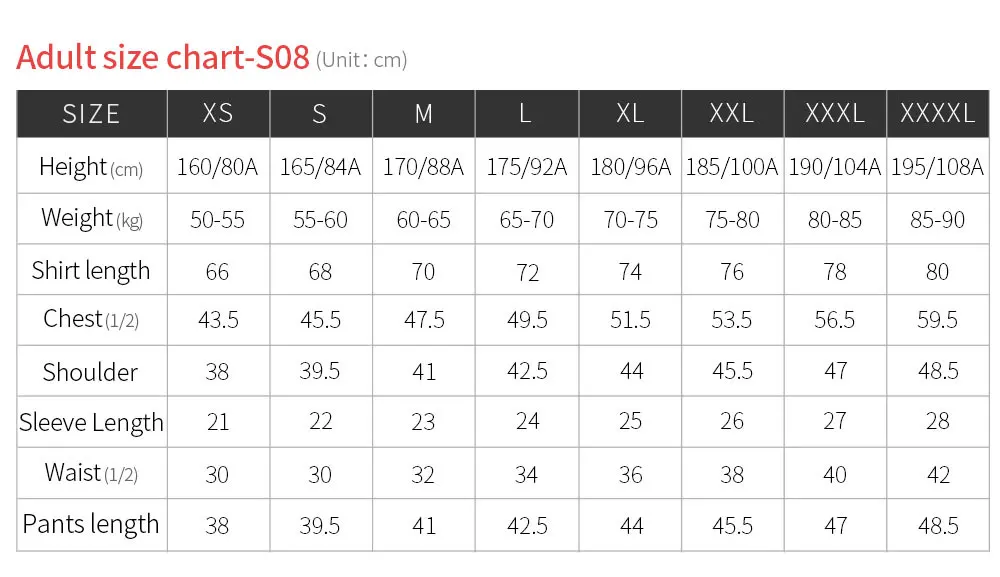Select the XXXXL column header
1000x577 pixels.
[938, 113]
